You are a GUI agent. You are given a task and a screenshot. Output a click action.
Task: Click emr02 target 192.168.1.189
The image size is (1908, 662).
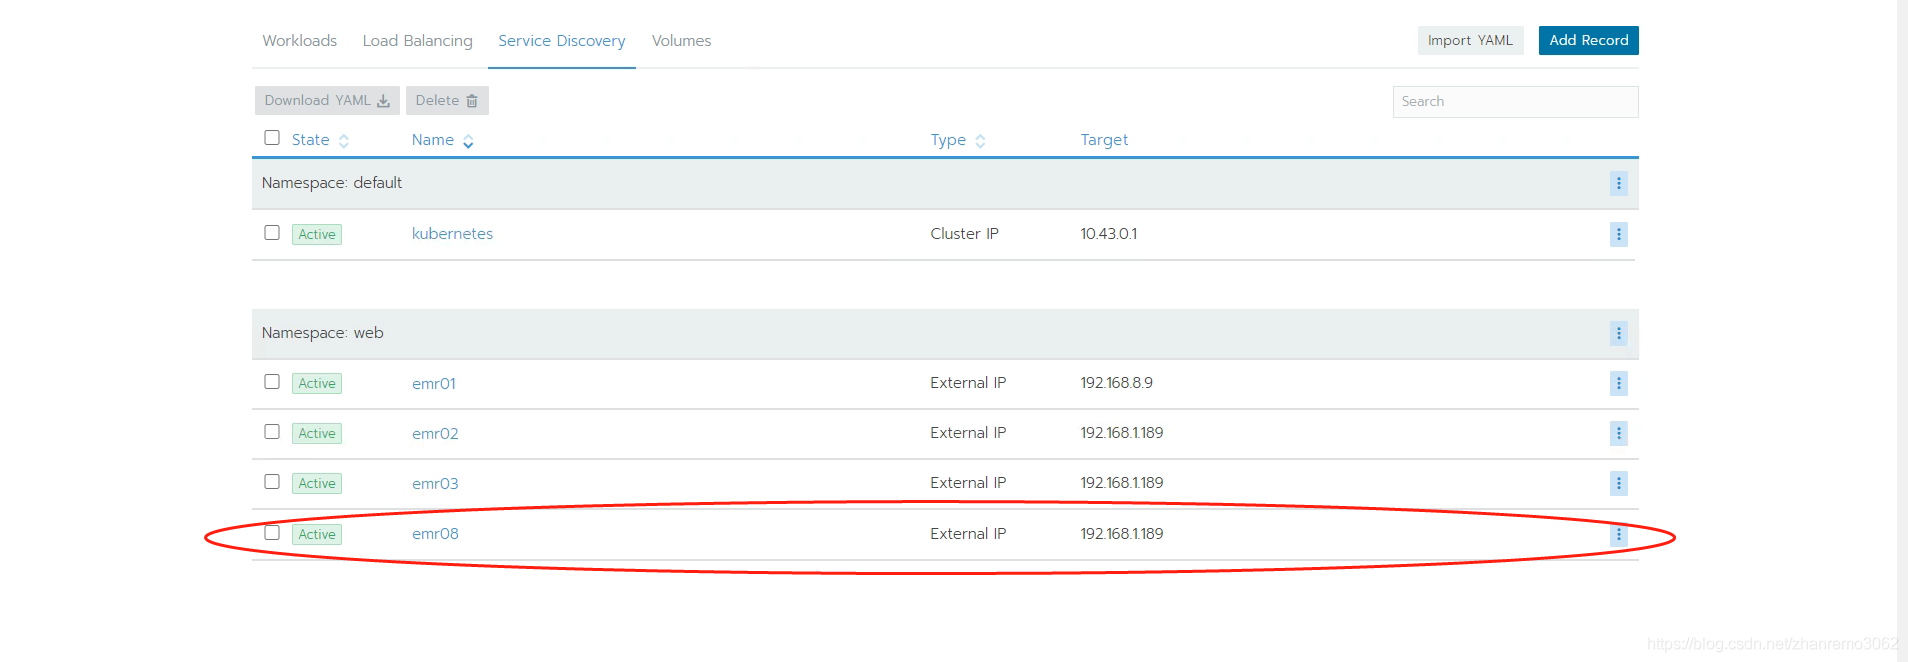1122,433
